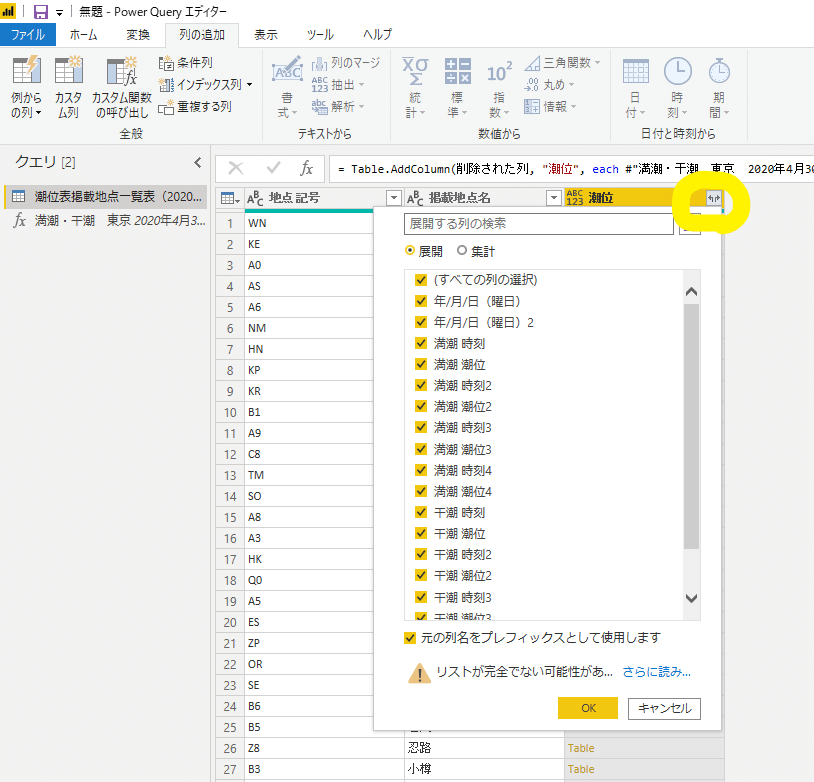Confirm expansion with the OK button
The image size is (814, 782).
pyautogui.click(x=587, y=707)
